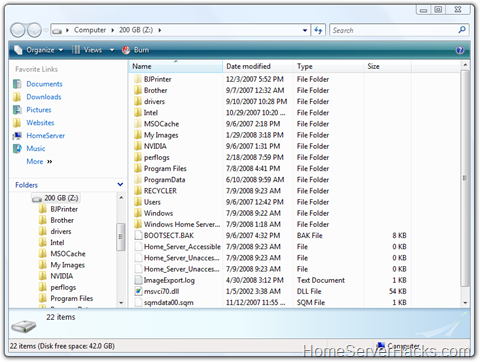
Task: Click the BJPrinter folder icon in list
Action: [x=138, y=79]
